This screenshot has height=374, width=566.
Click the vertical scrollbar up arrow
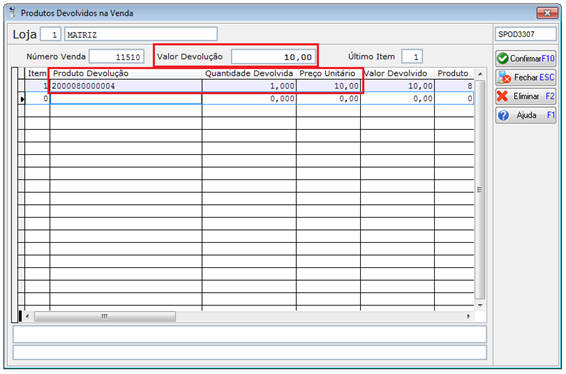[480, 74]
